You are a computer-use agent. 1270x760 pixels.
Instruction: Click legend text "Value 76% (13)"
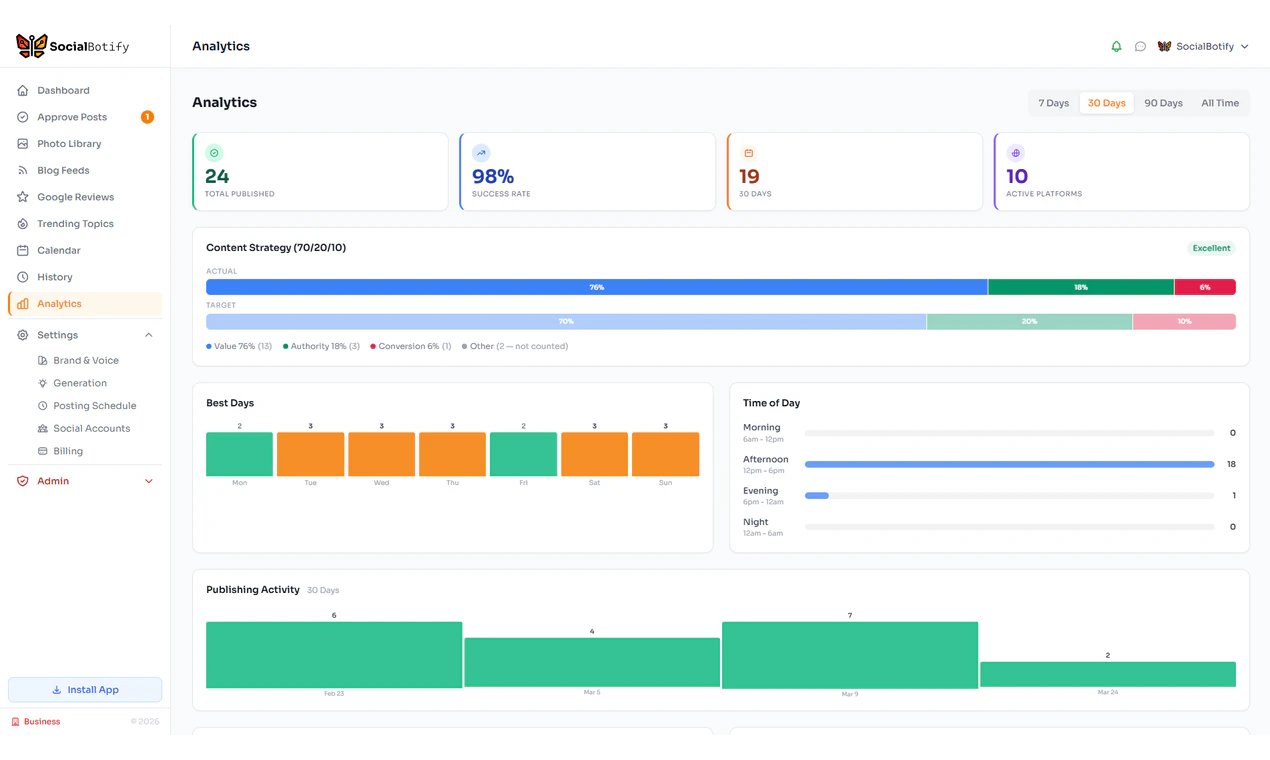[242, 346]
